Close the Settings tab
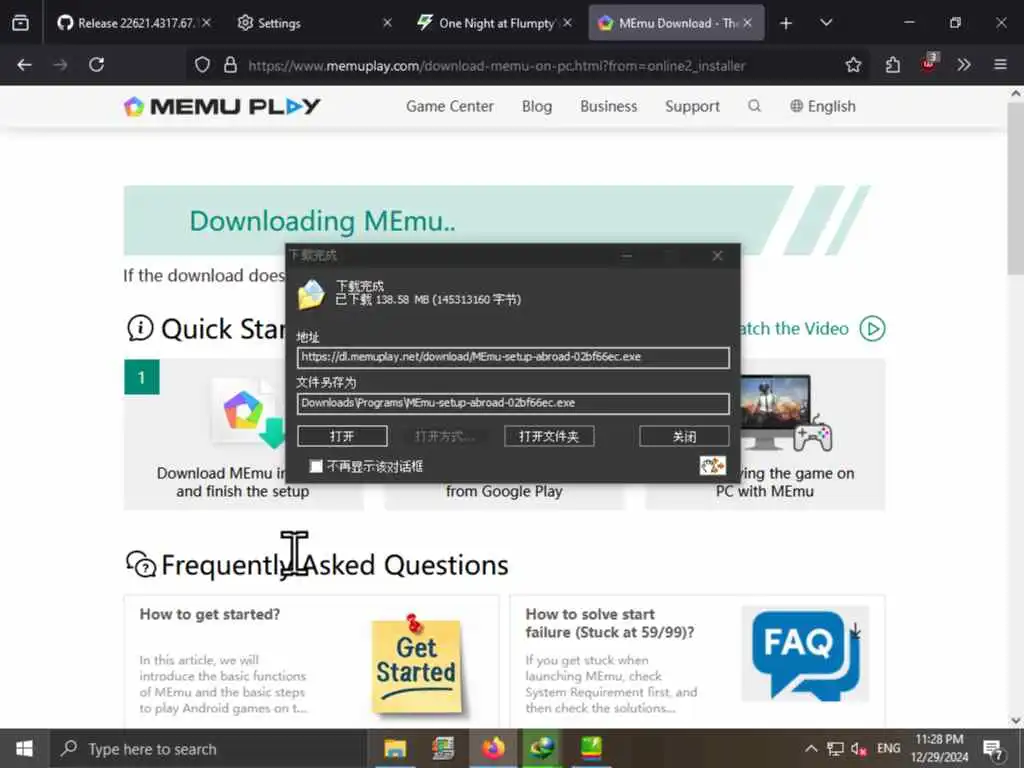 [x=387, y=23]
